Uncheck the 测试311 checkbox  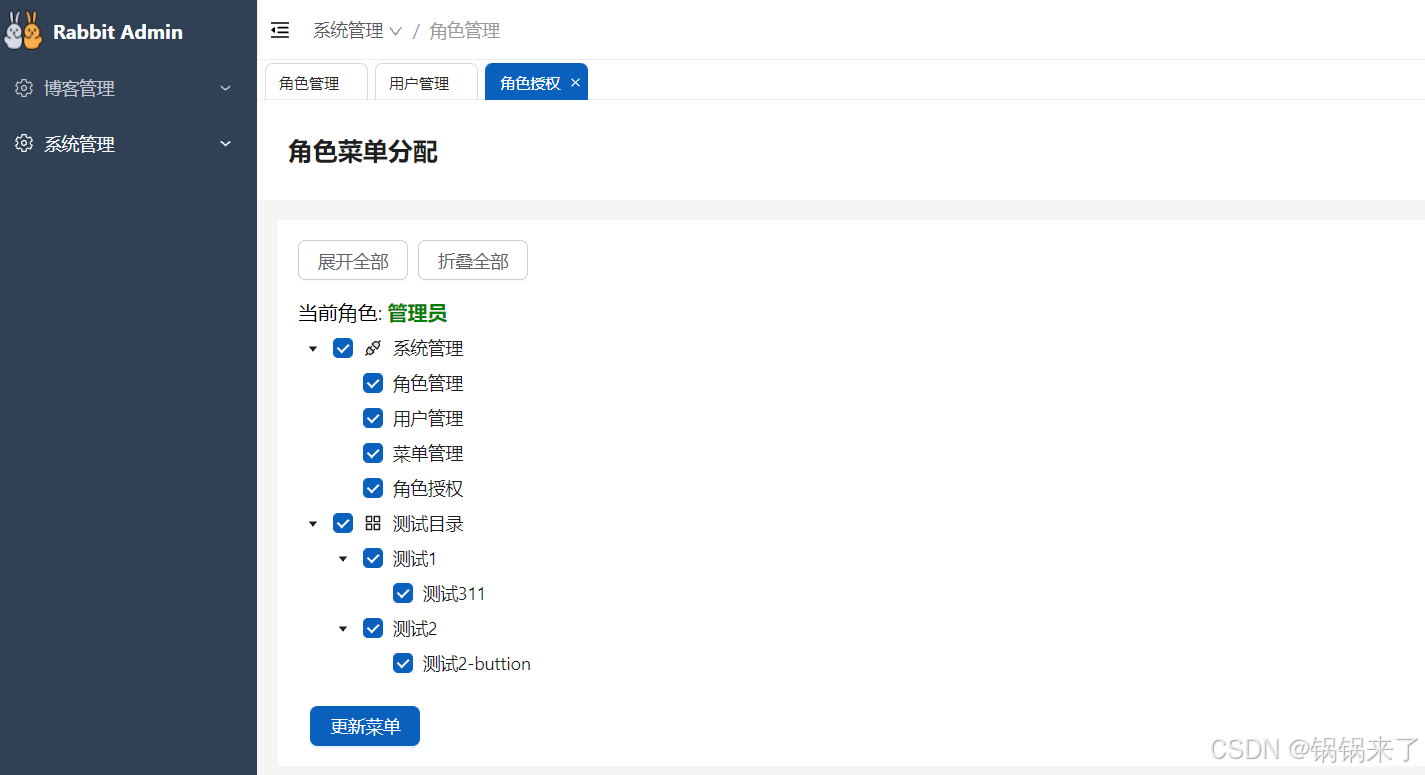pos(402,593)
